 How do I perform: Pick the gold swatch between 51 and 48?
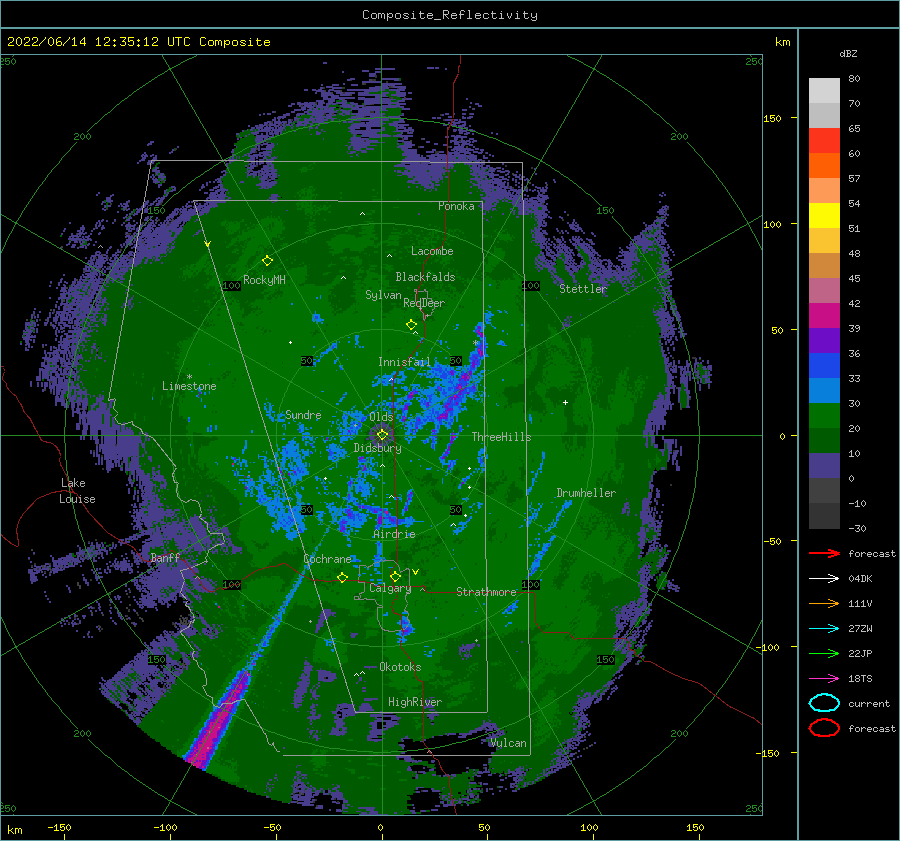pos(824,241)
